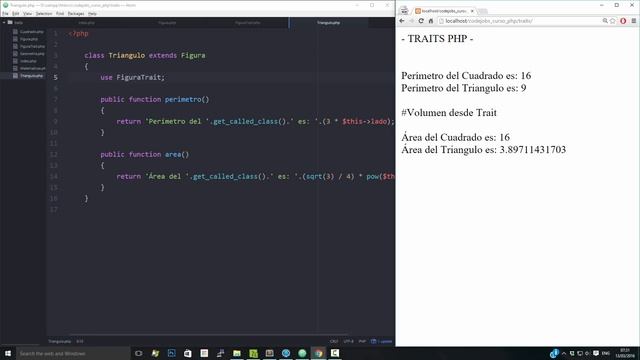Open a new Chrome tab

(x=483, y=11)
